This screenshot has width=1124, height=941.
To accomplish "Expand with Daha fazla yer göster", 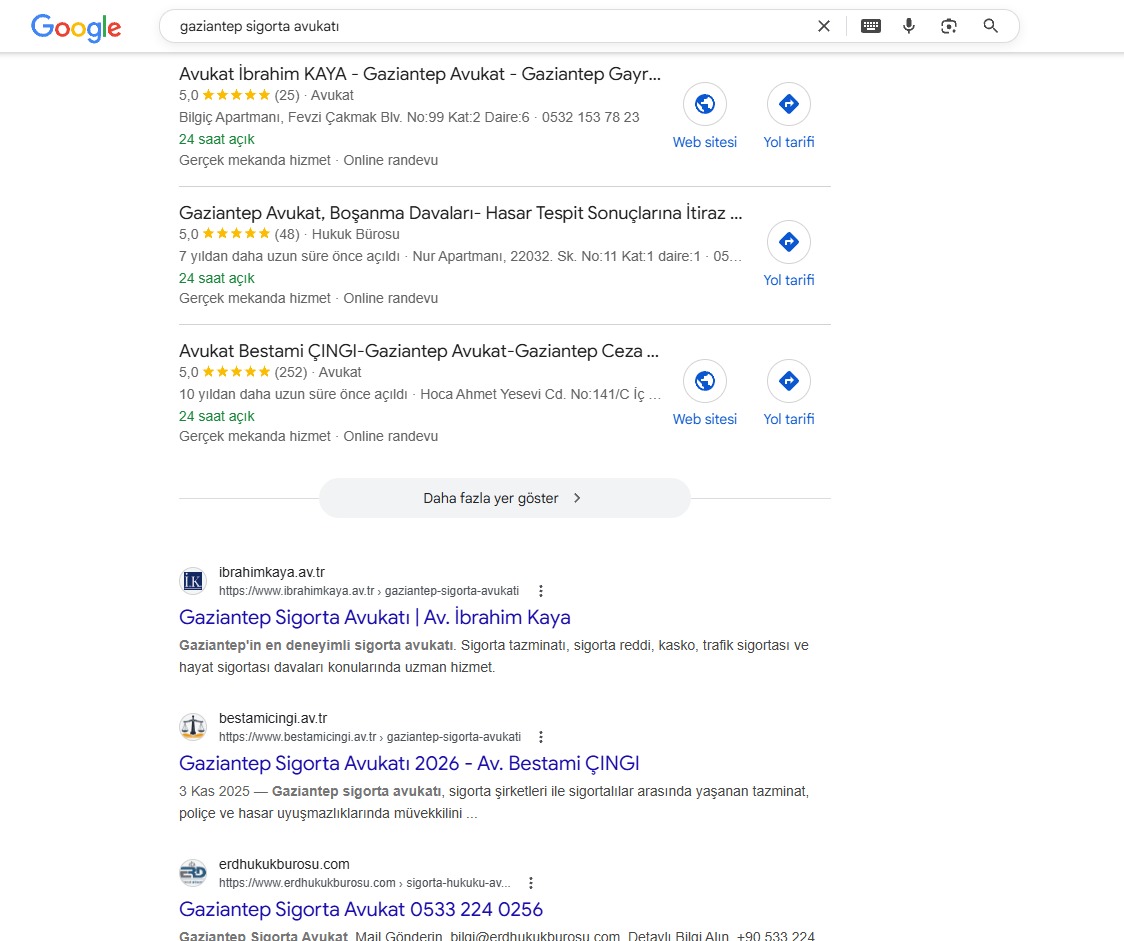I will 504,498.
